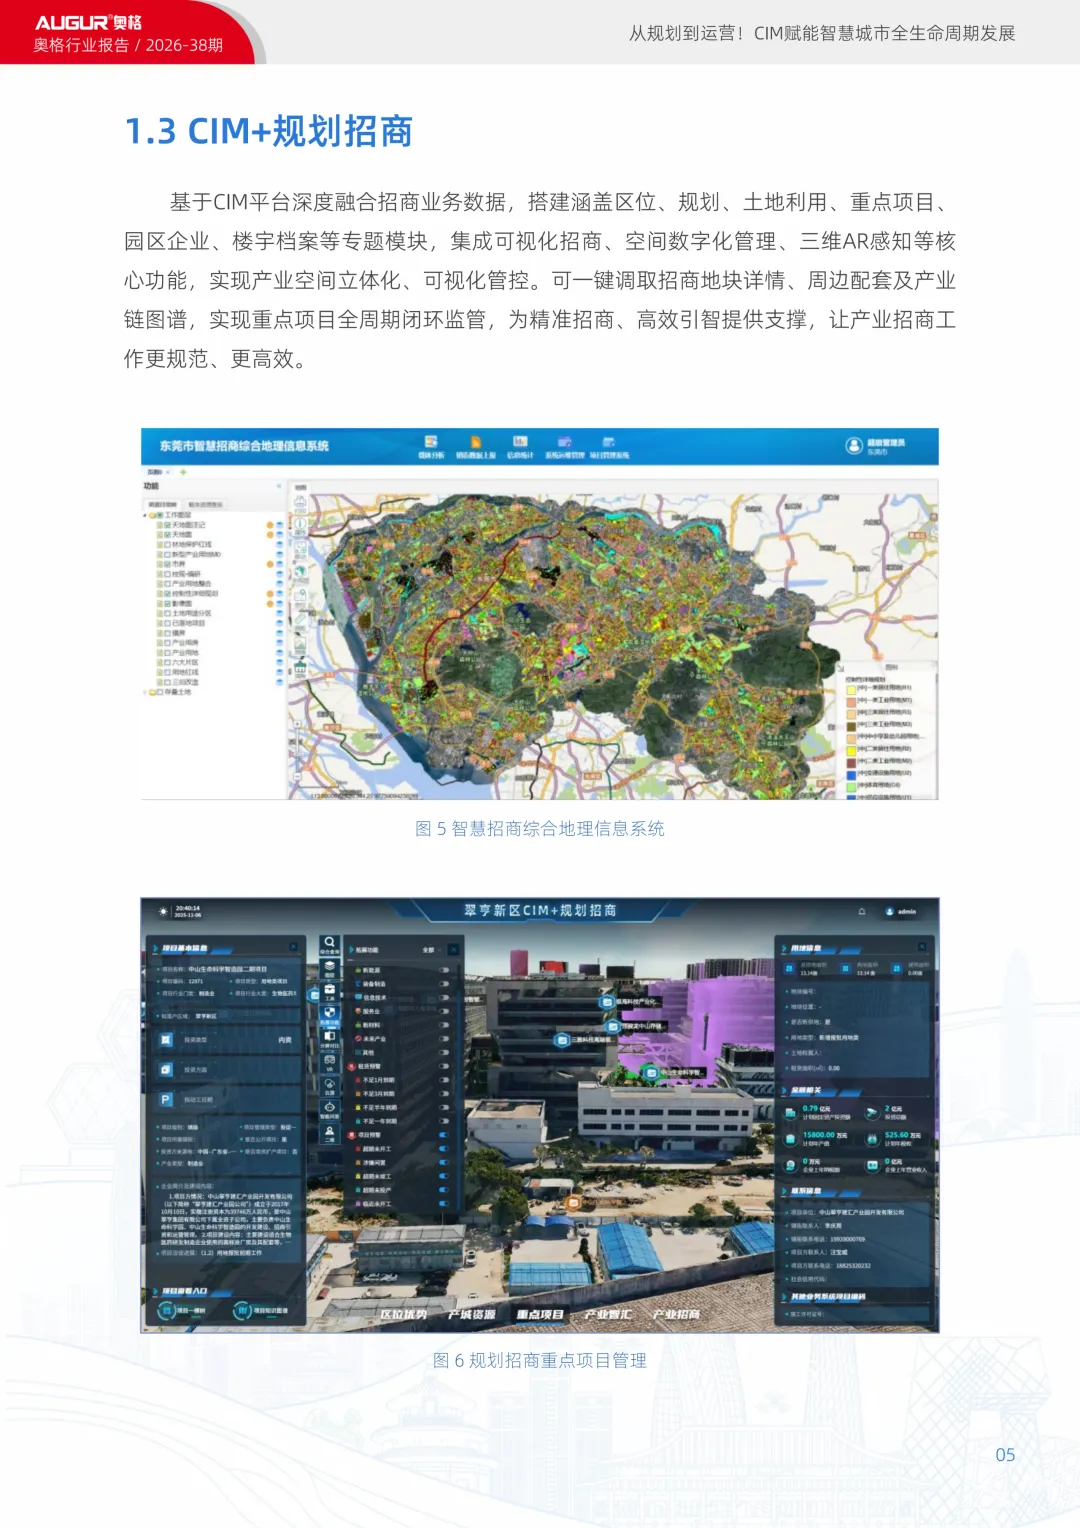The height and width of the screenshot is (1528, 1080).
Task: Open the 图层 layers panel
Action: [x=330, y=968]
